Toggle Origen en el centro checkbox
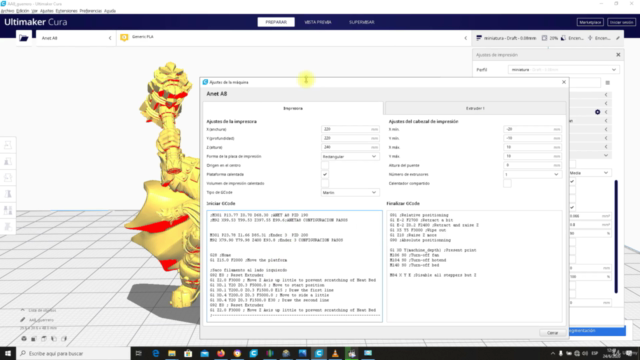 (325, 165)
